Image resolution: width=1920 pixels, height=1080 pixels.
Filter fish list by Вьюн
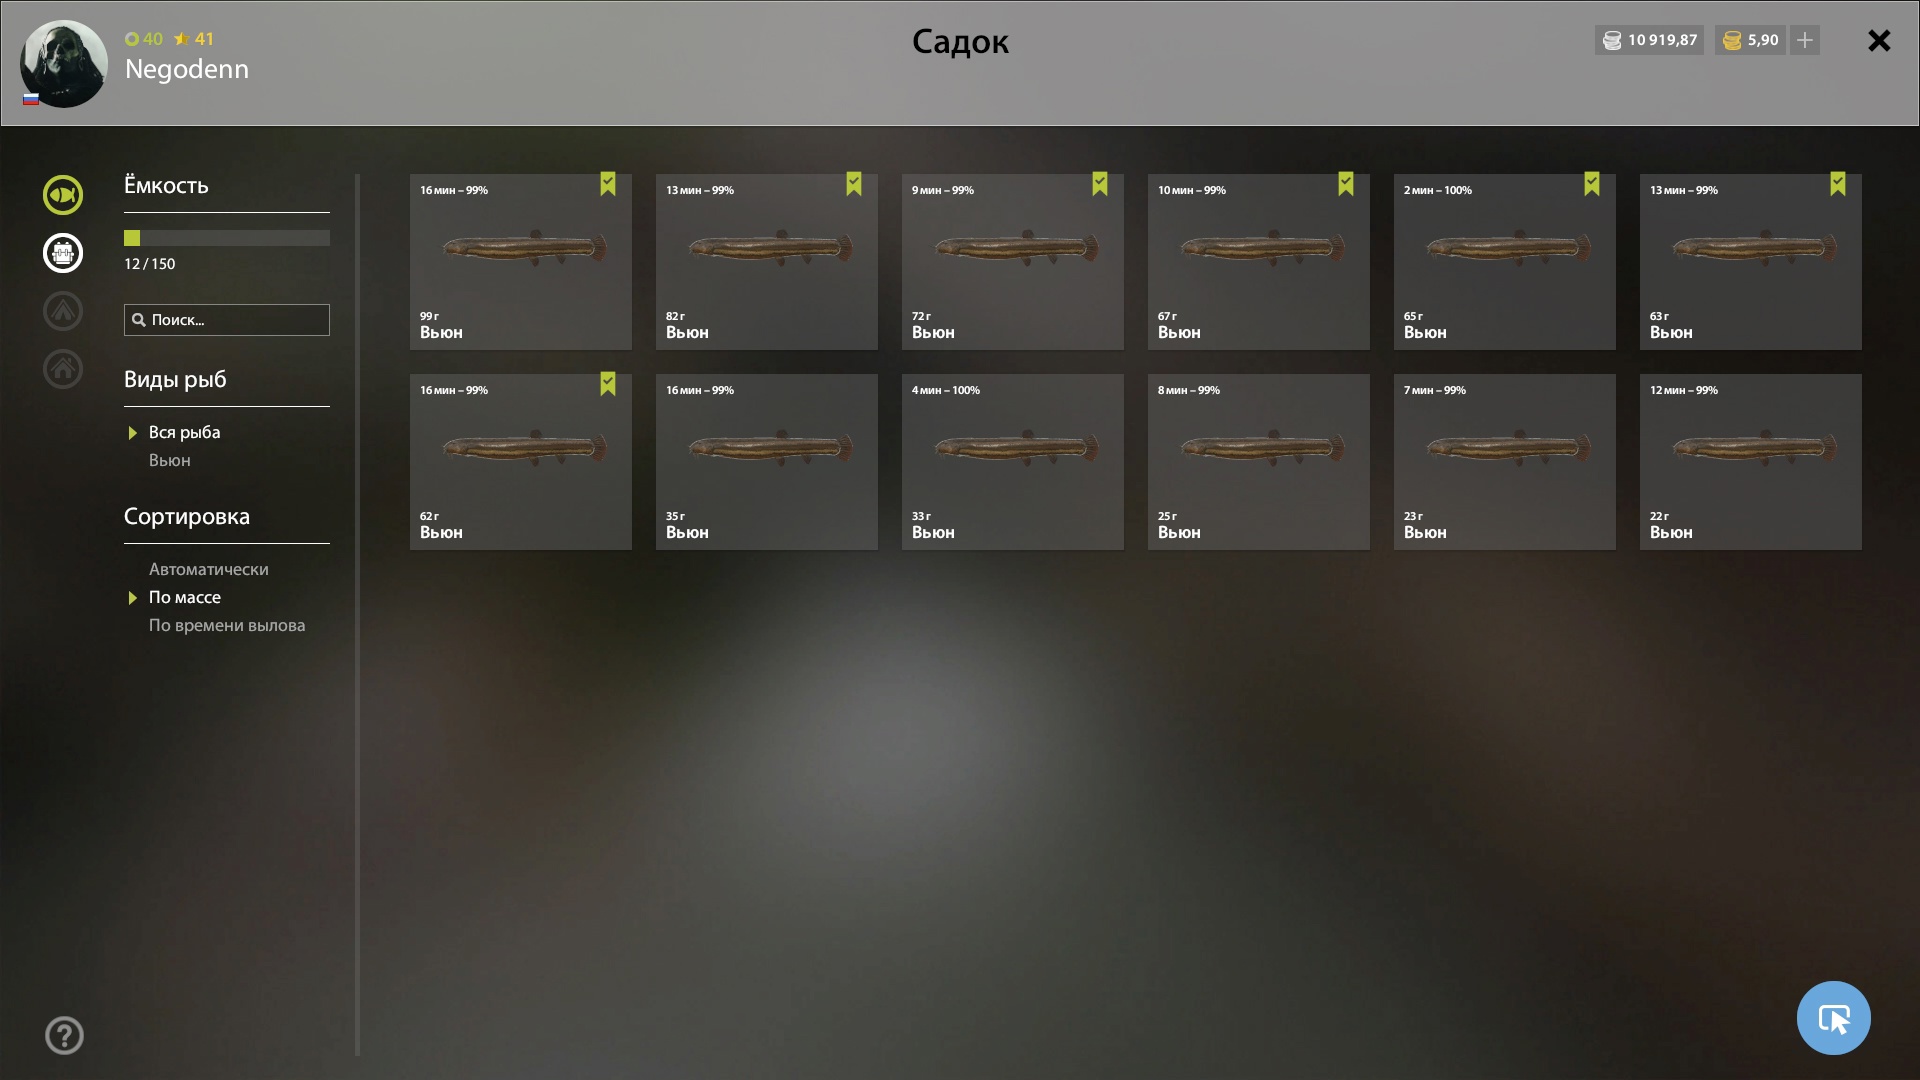[169, 460]
